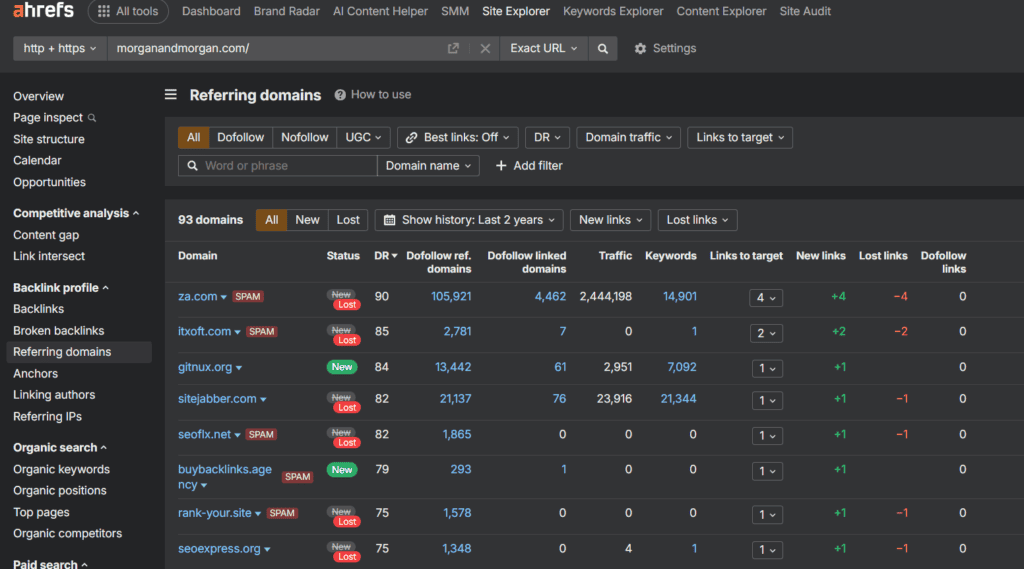
Task: Click the SPAM badge next to seoflx.net
Action: click(261, 434)
